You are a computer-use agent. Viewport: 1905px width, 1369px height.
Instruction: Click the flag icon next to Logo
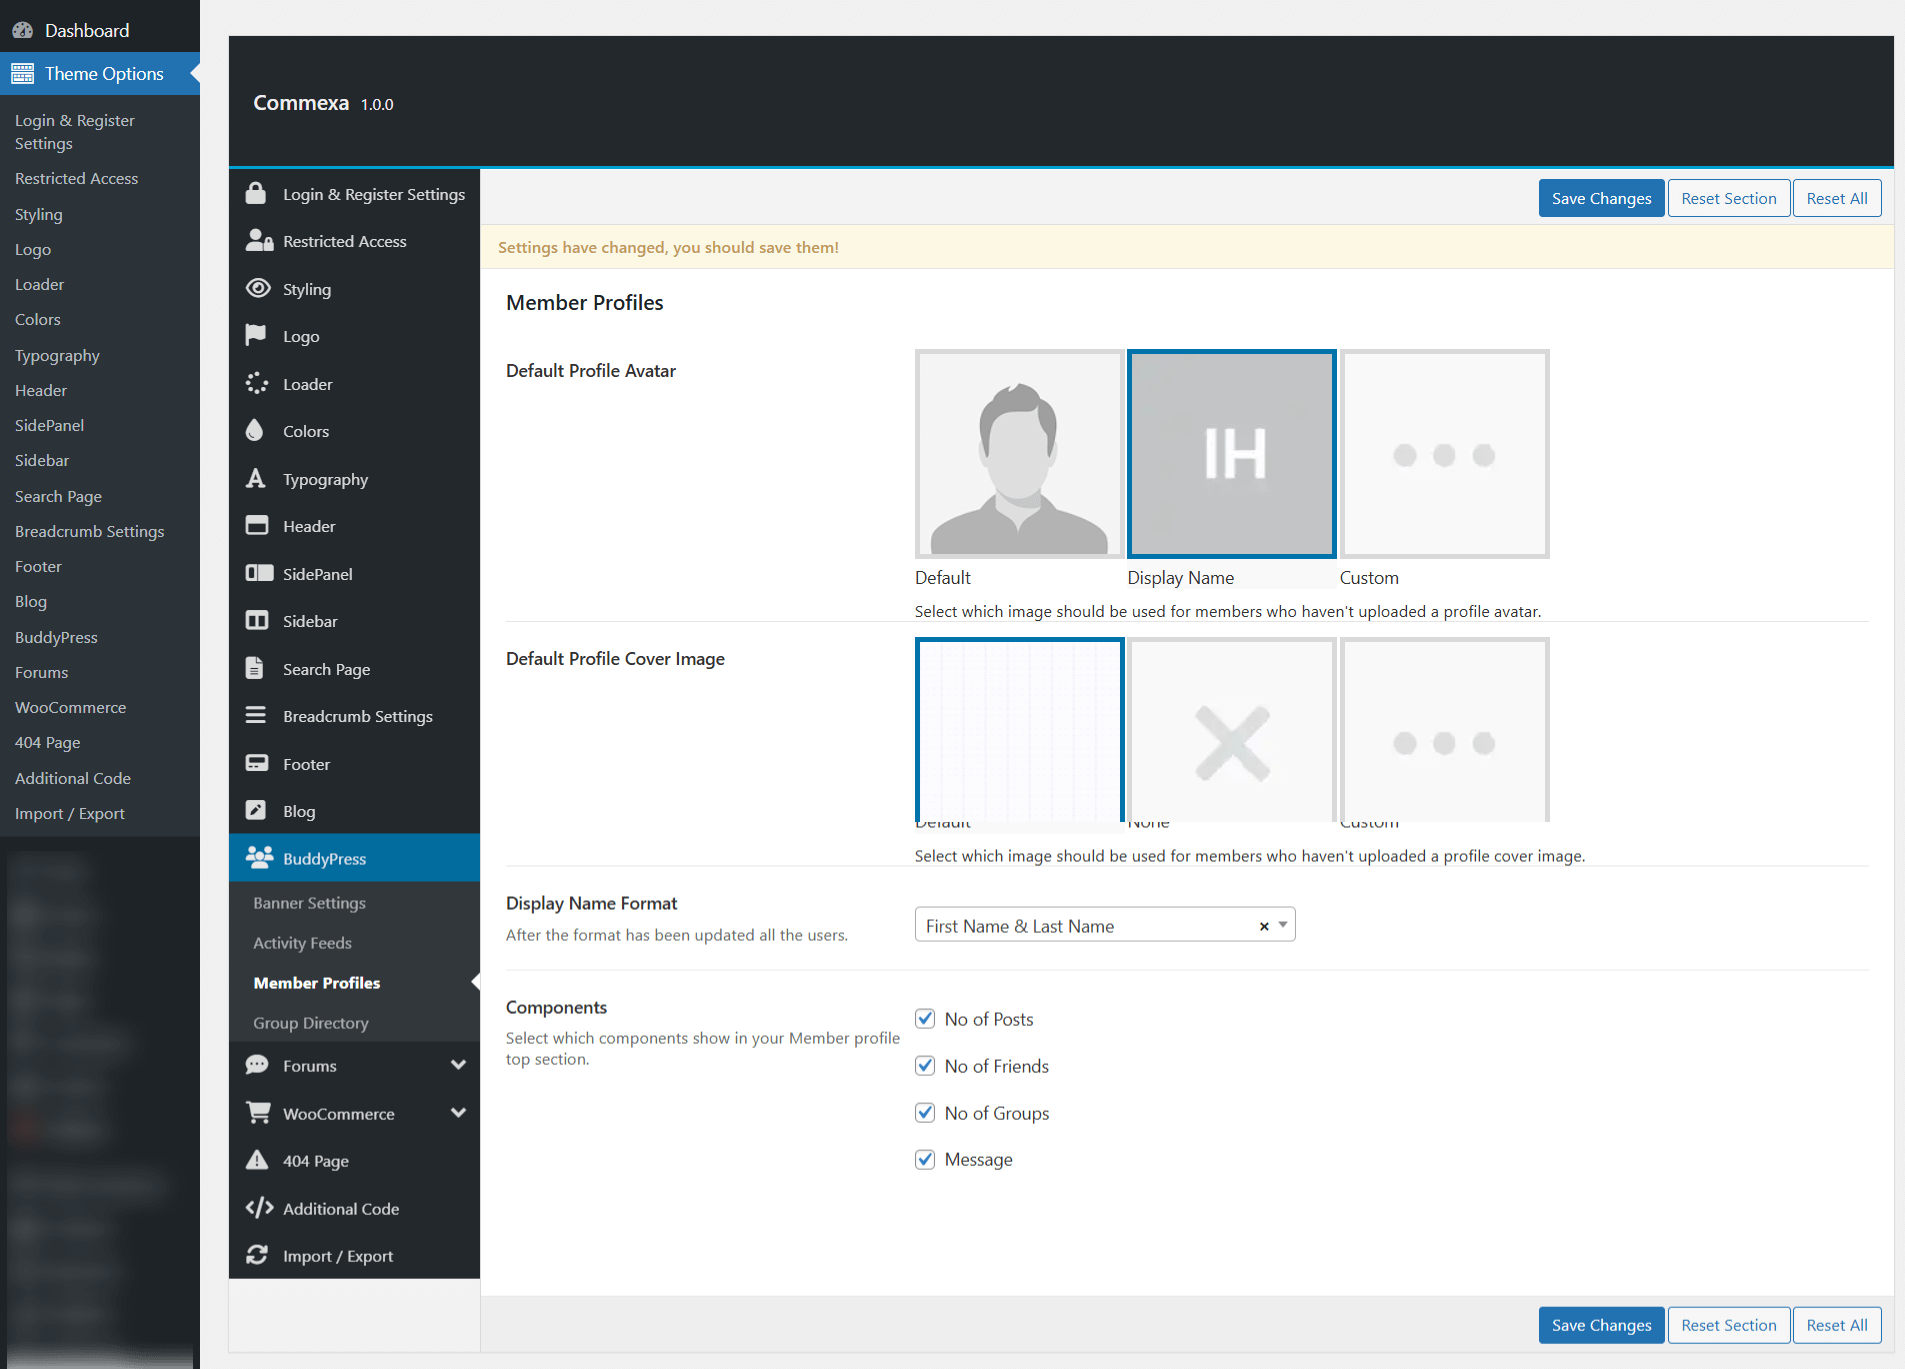(x=256, y=336)
